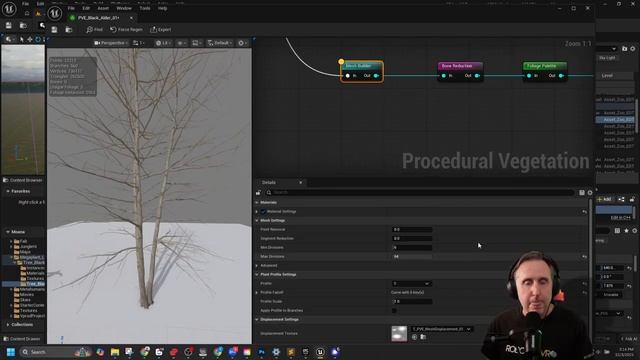This screenshot has height=360, width=640.
Task: Open the Default preview profile dropdown
Action: click(220, 43)
